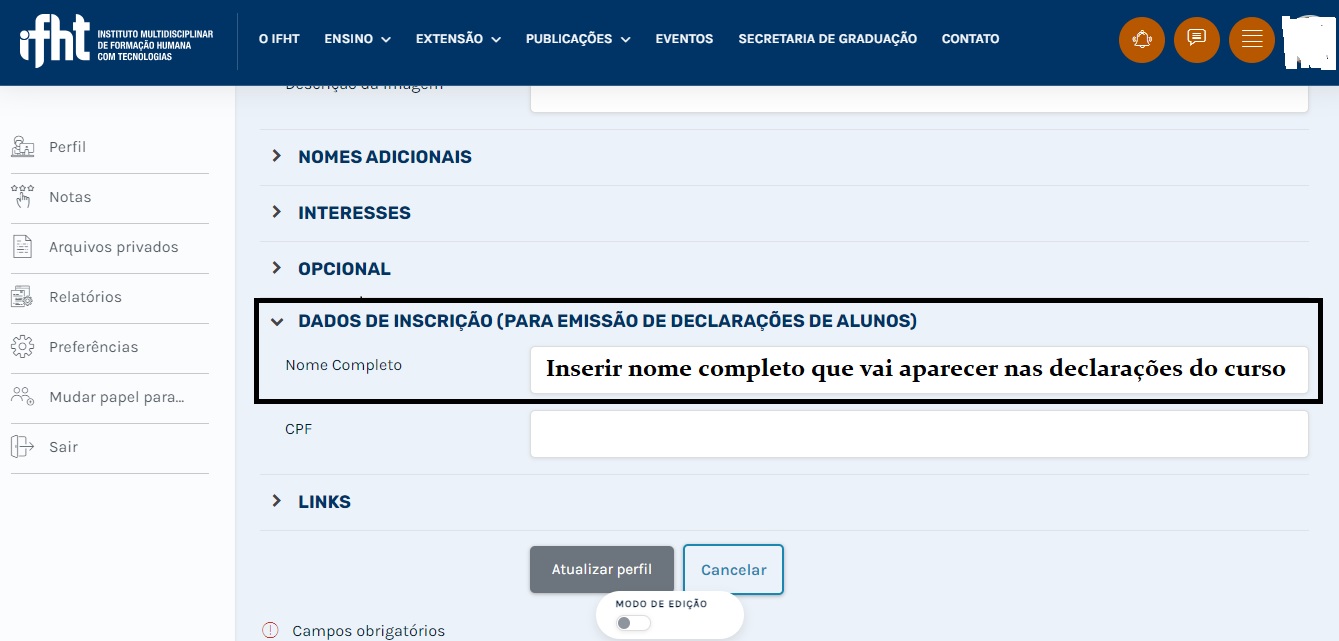This screenshot has width=1339, height=641.
Task: Open the orange hamburger menu icon
Action: [1251, 40]
